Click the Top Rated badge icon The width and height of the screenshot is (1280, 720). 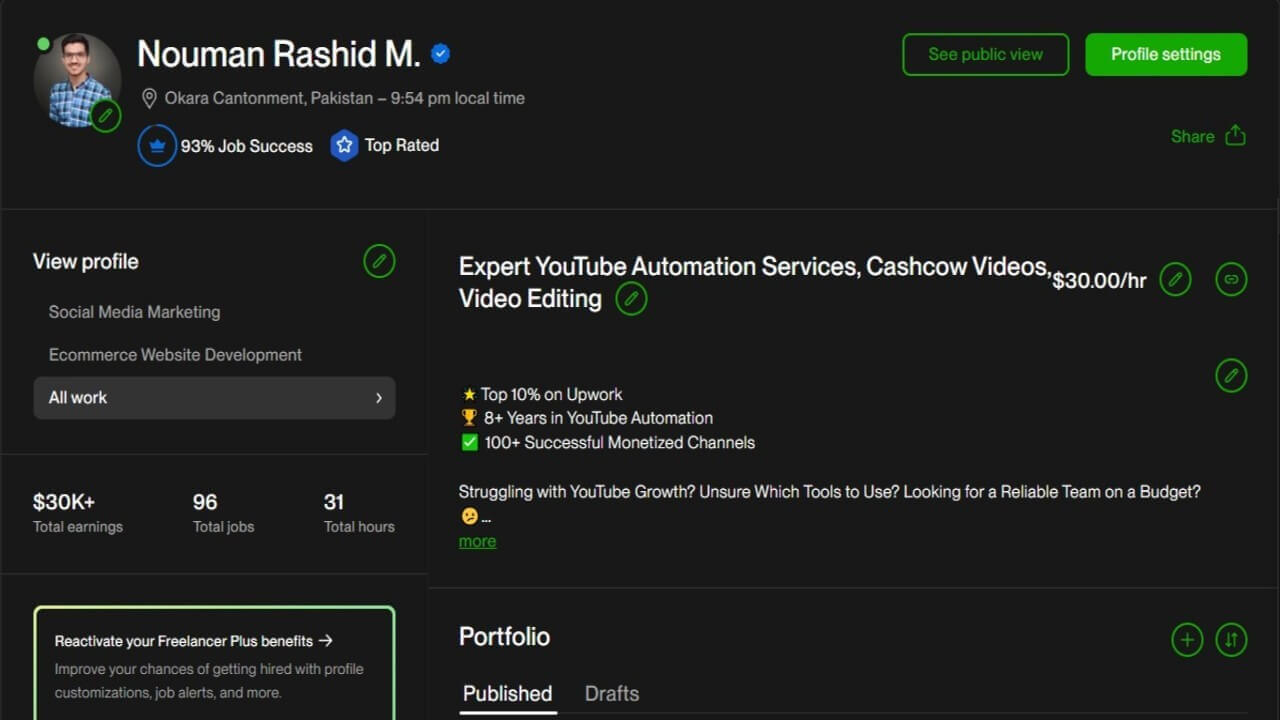344,146
